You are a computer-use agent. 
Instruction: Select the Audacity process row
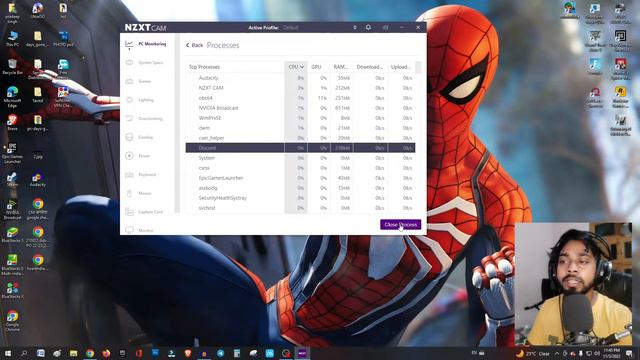coord(300,78)
